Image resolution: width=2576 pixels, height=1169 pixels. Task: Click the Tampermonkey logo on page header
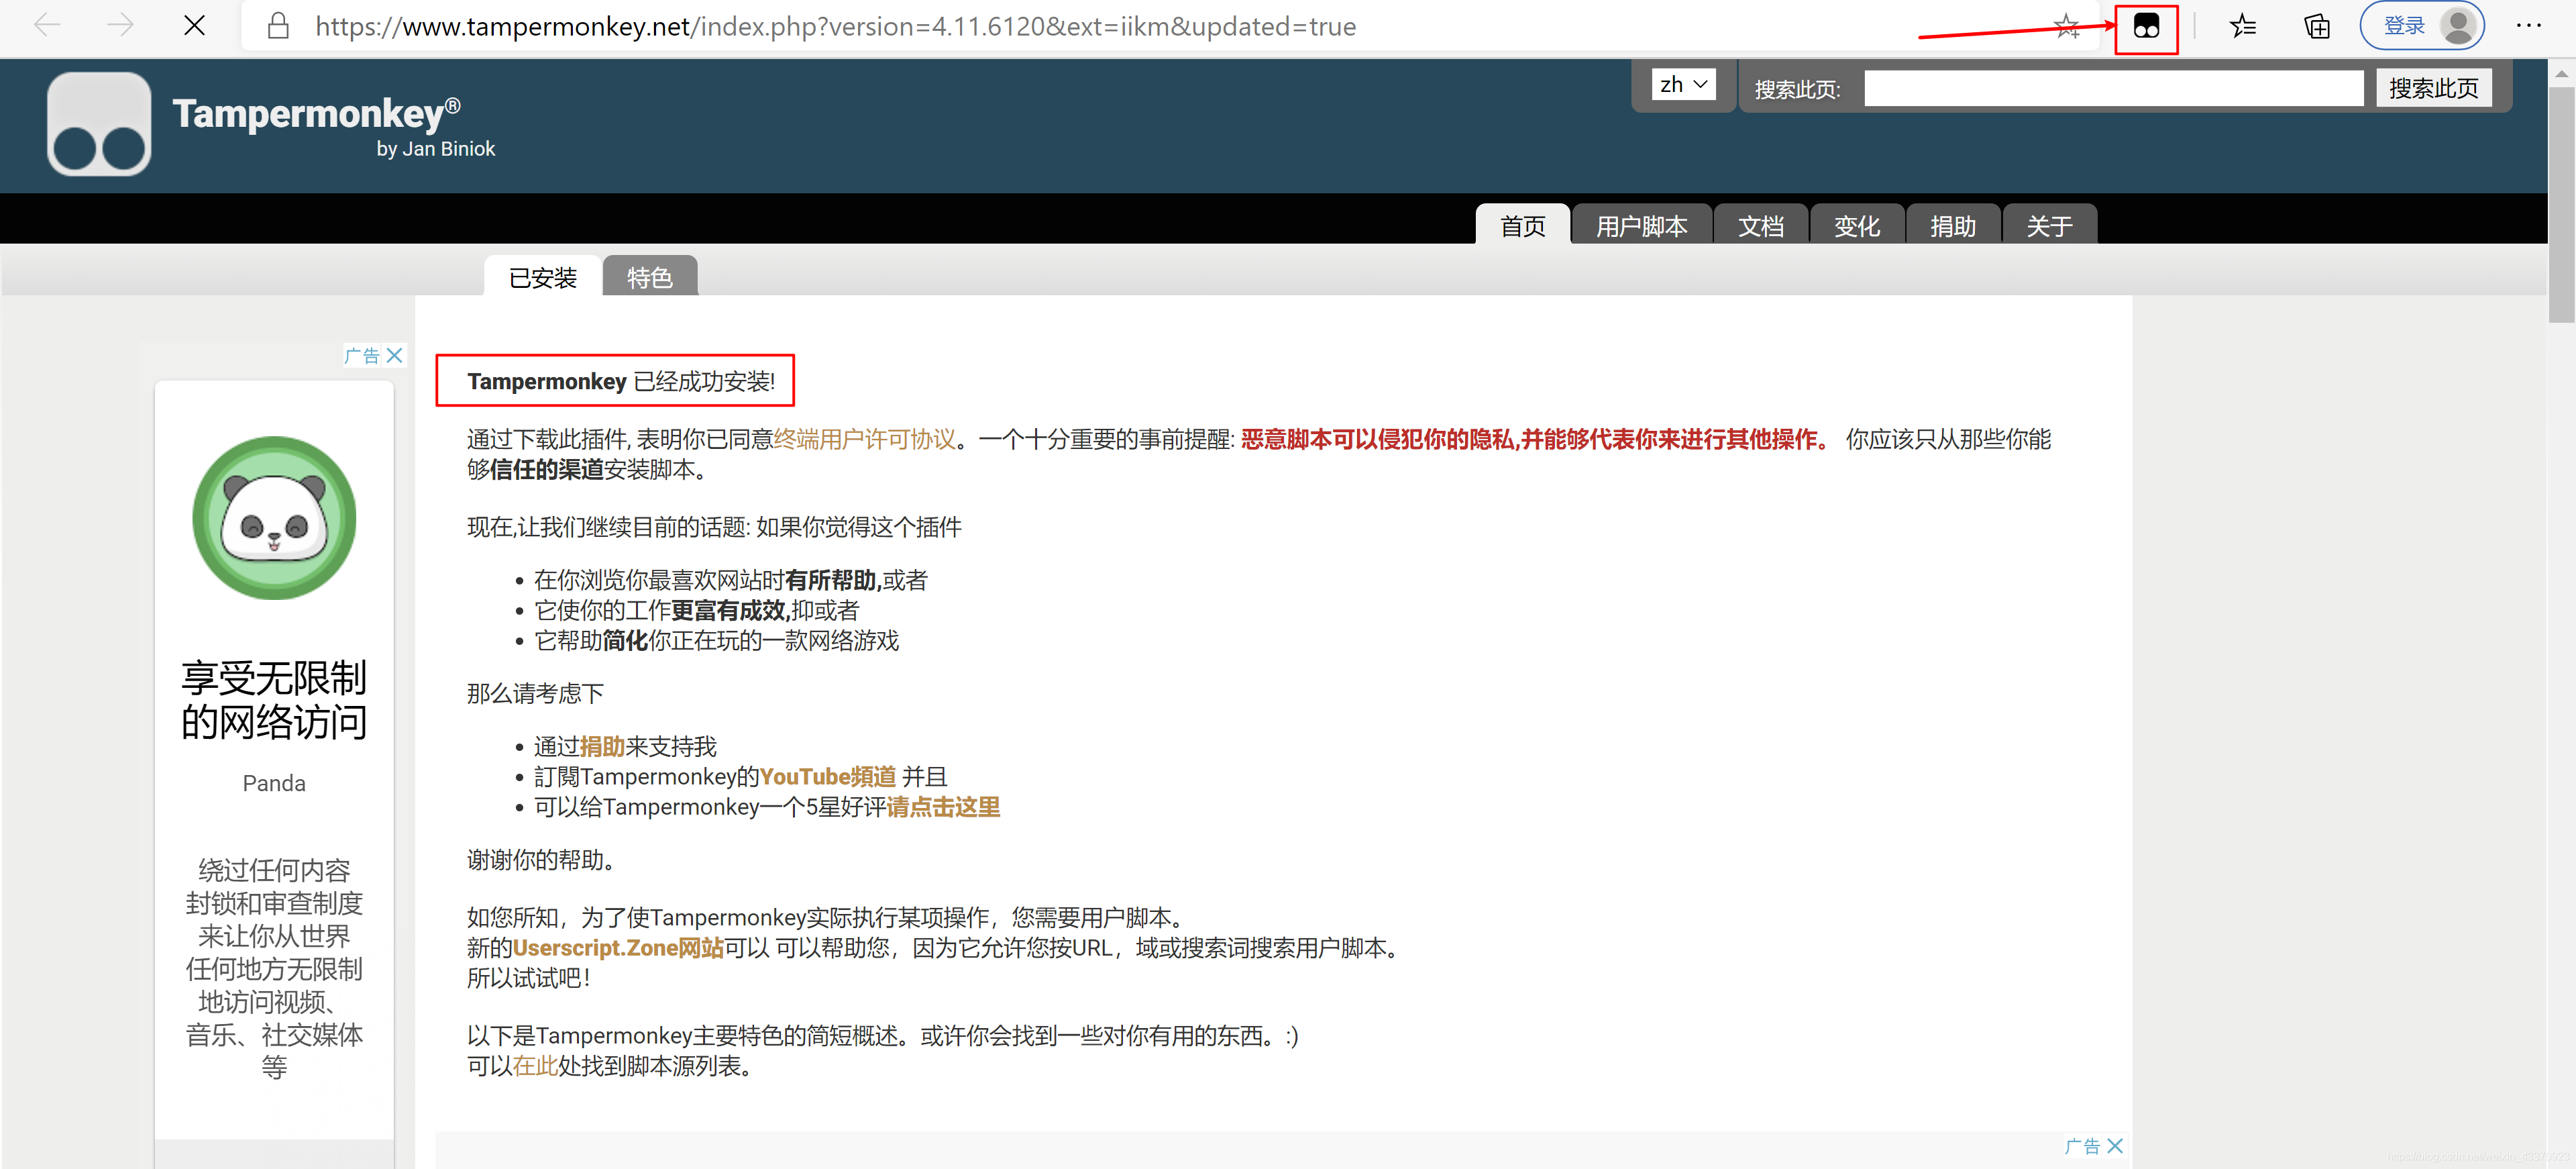(99, 124)
